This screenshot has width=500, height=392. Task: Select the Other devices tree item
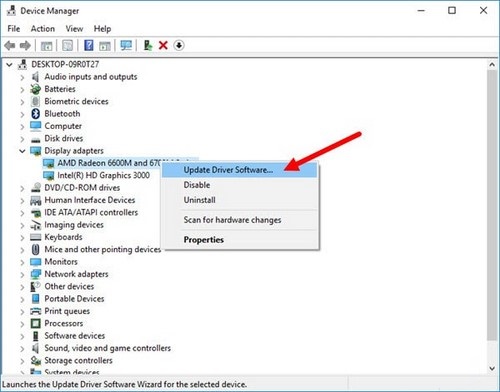coord(69,286)
